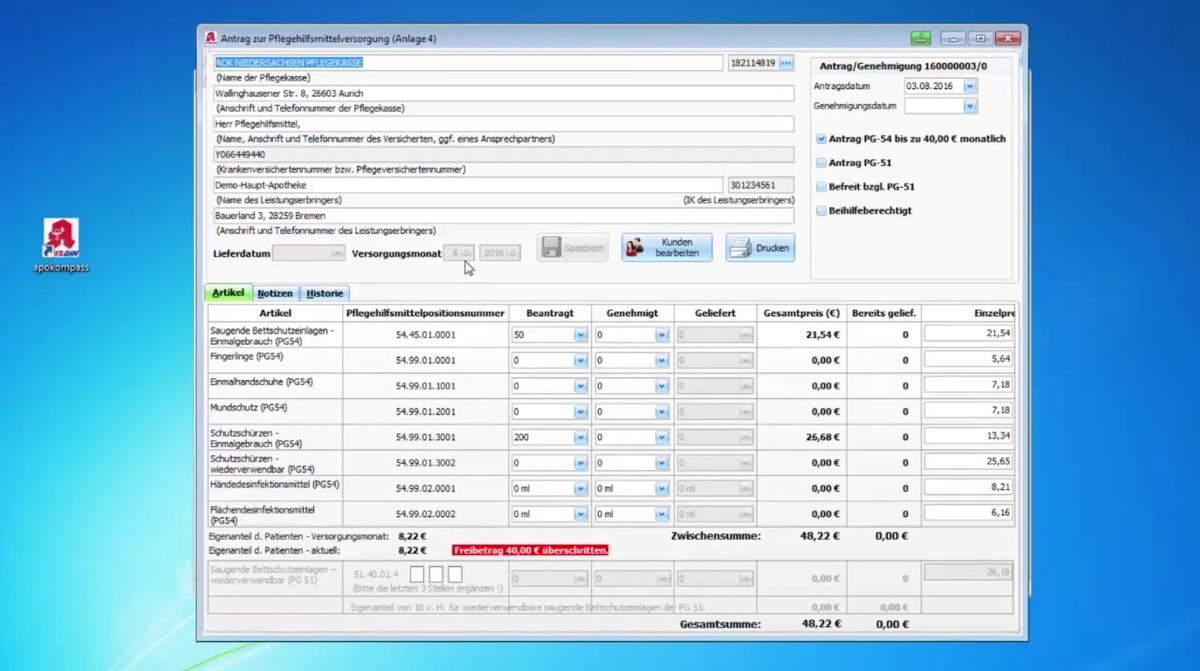Open the Historie tab

tap(324, 293)
